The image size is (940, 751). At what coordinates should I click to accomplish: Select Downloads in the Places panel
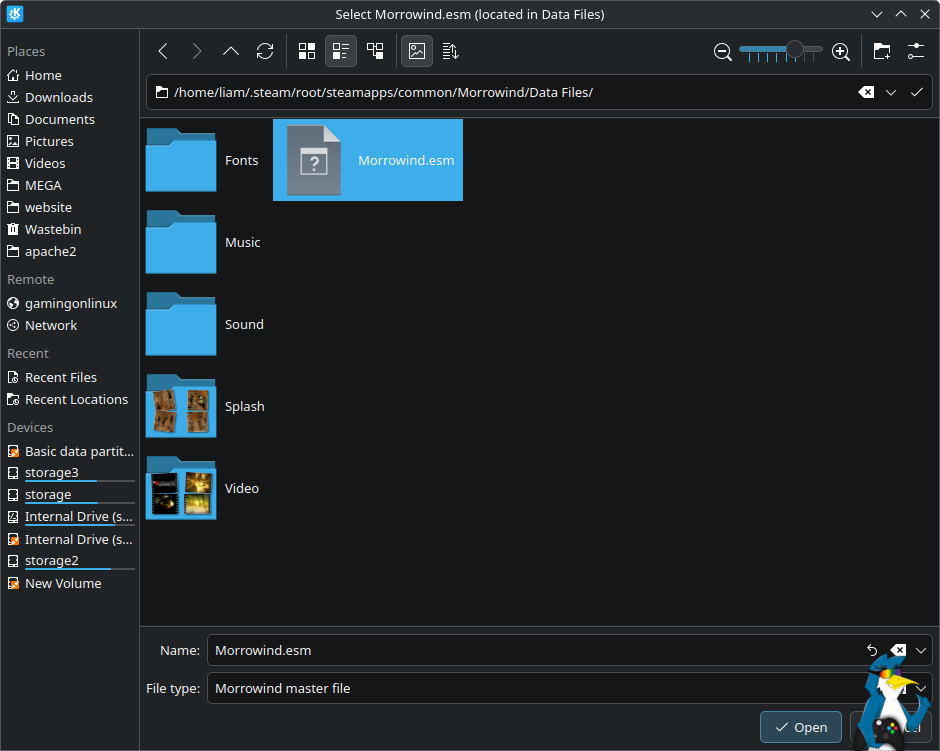tap(58, 97)
